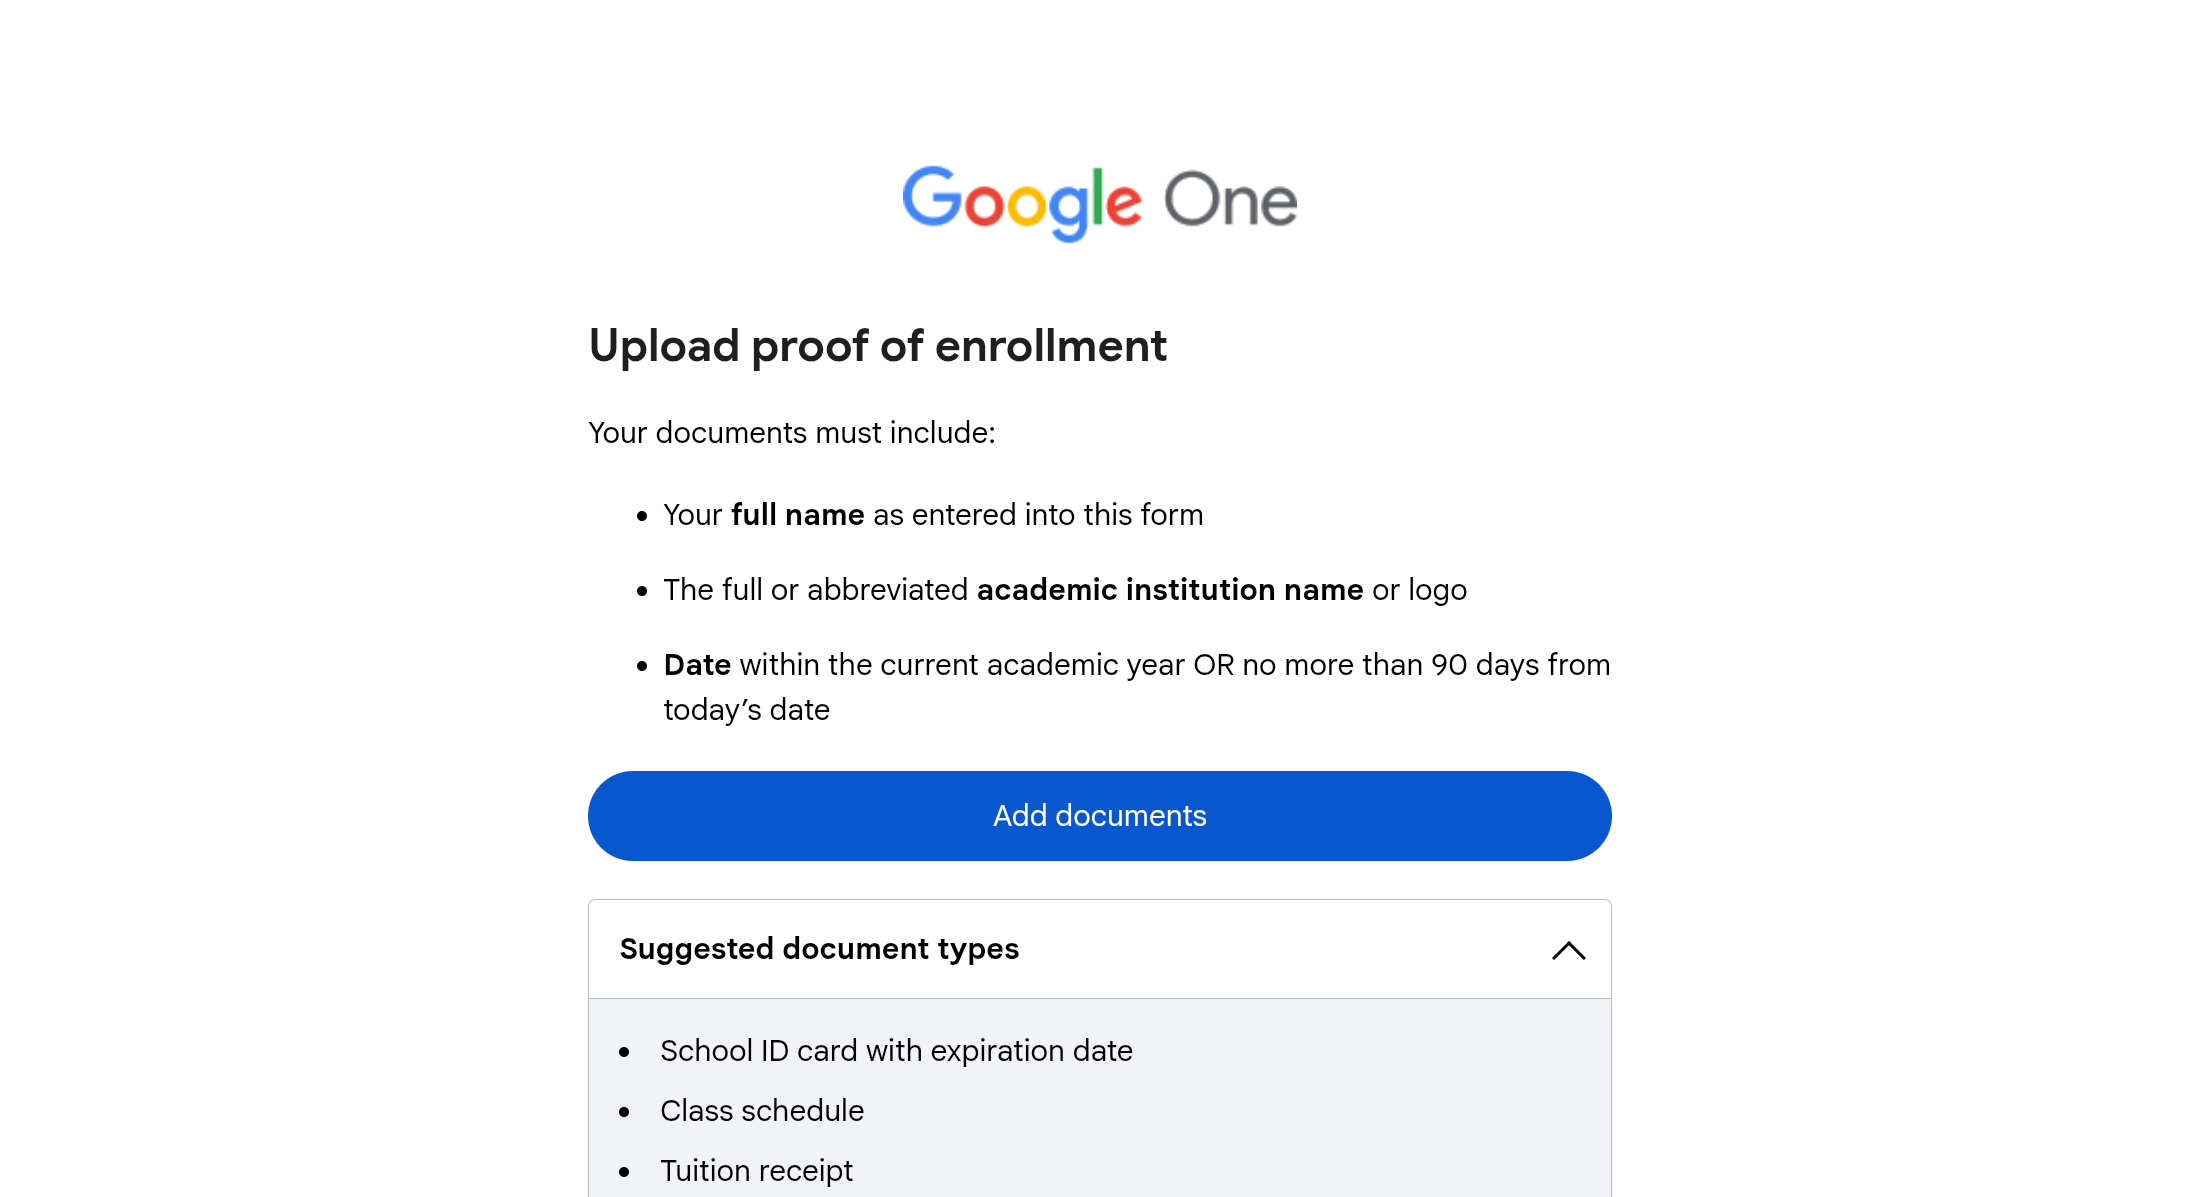Click the today's date text
Screen dimensions: 2200x1197
point(746,710)
